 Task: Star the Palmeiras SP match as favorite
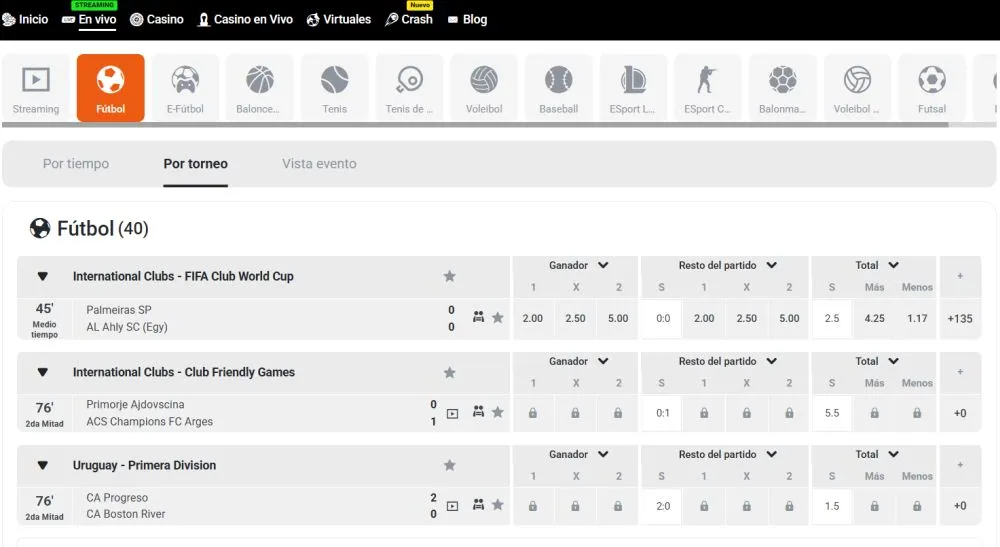498,318
